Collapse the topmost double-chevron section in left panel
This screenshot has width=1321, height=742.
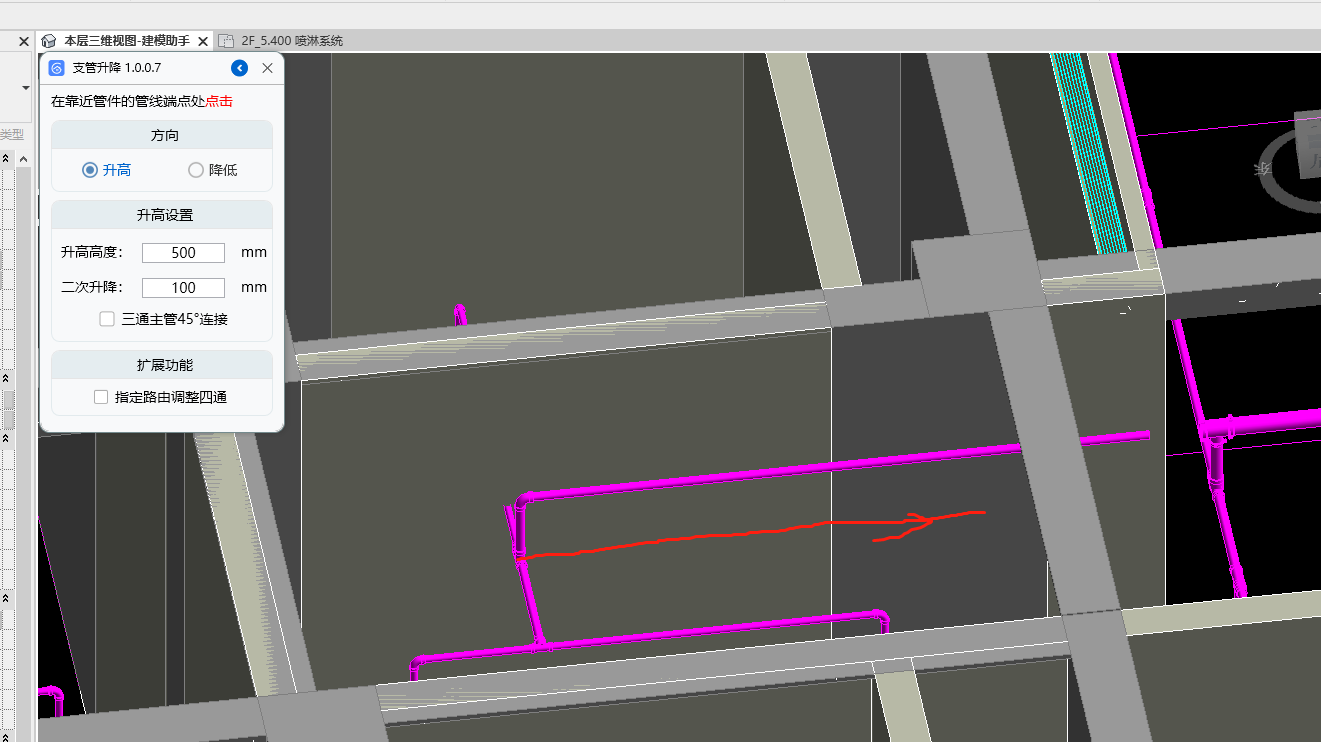pyautogui.click(x=5, y=158)
